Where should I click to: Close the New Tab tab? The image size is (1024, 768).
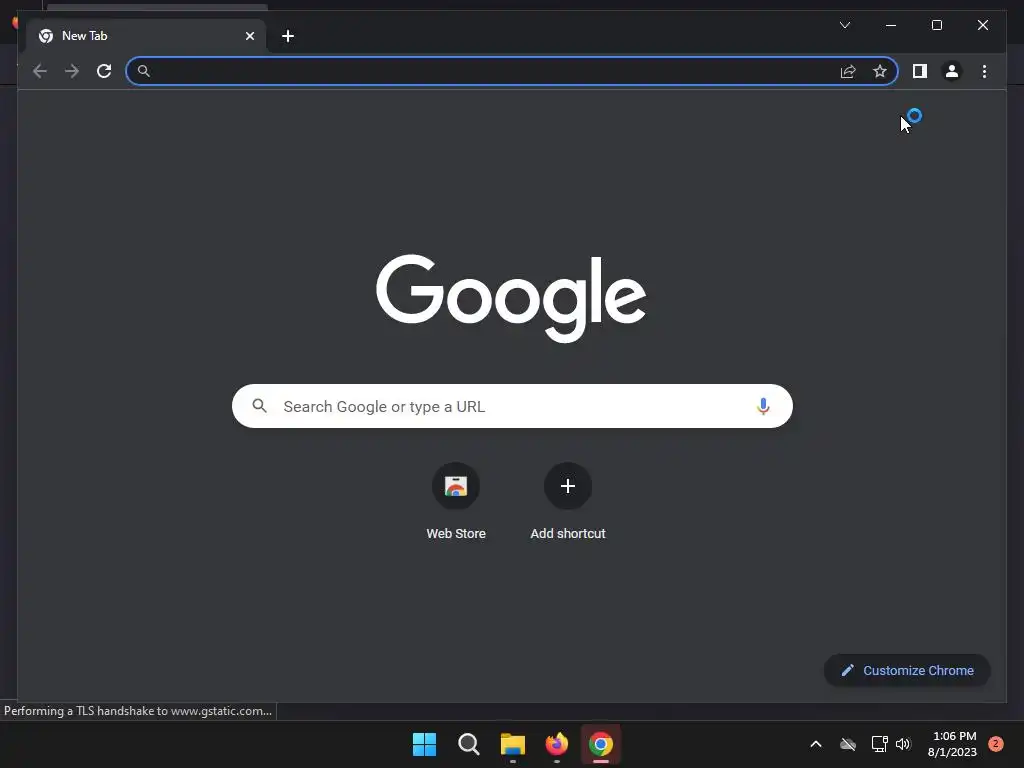(249, 36)
